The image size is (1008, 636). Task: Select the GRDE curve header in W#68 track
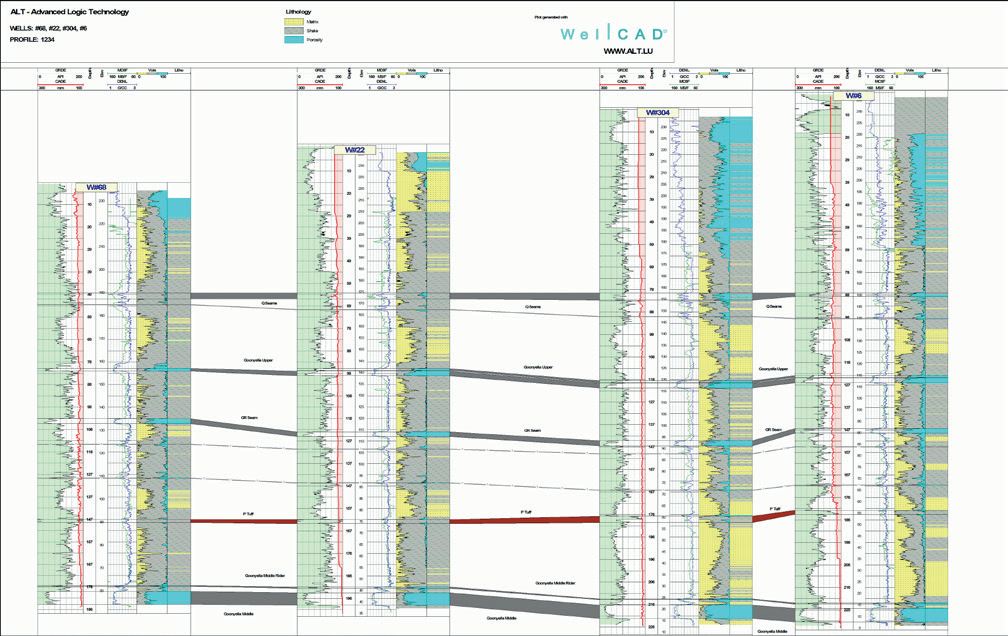click(x=60, y=69)
